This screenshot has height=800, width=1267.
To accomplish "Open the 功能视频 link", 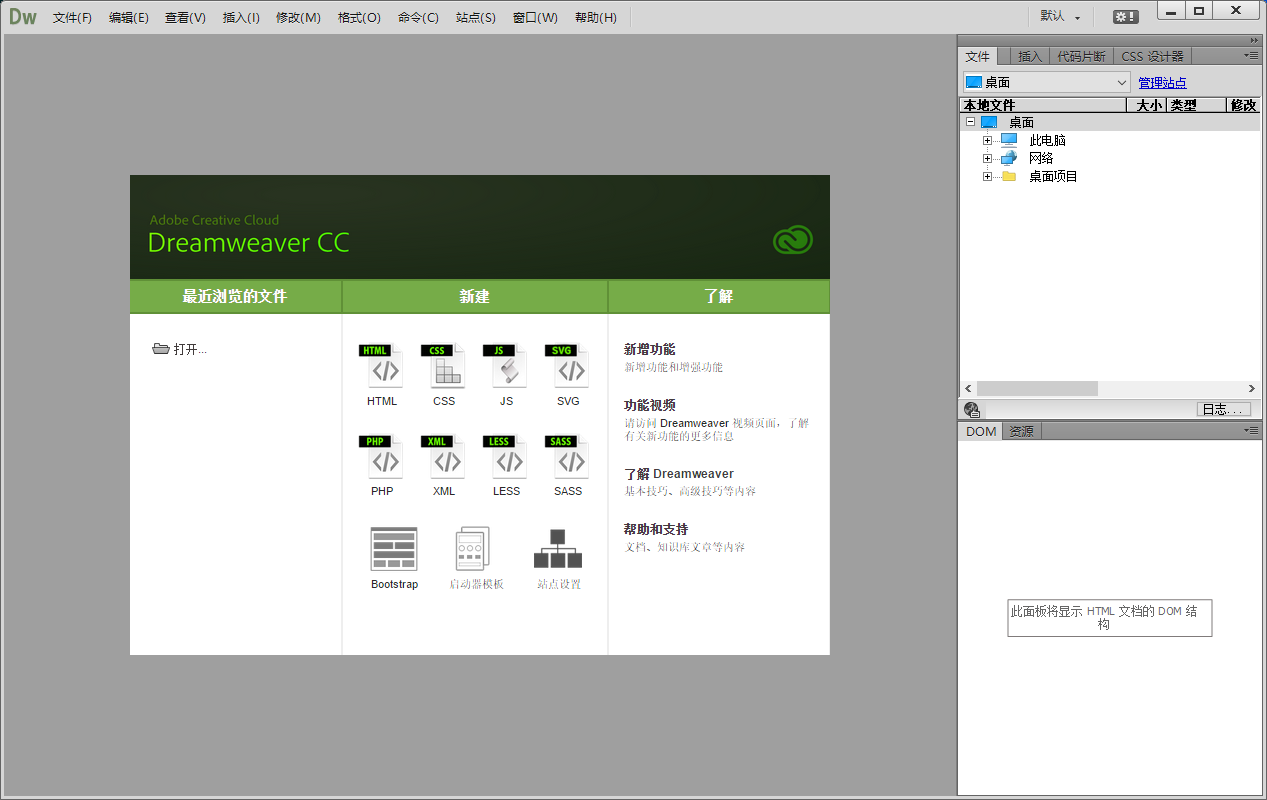I will (x=650, y=405).
